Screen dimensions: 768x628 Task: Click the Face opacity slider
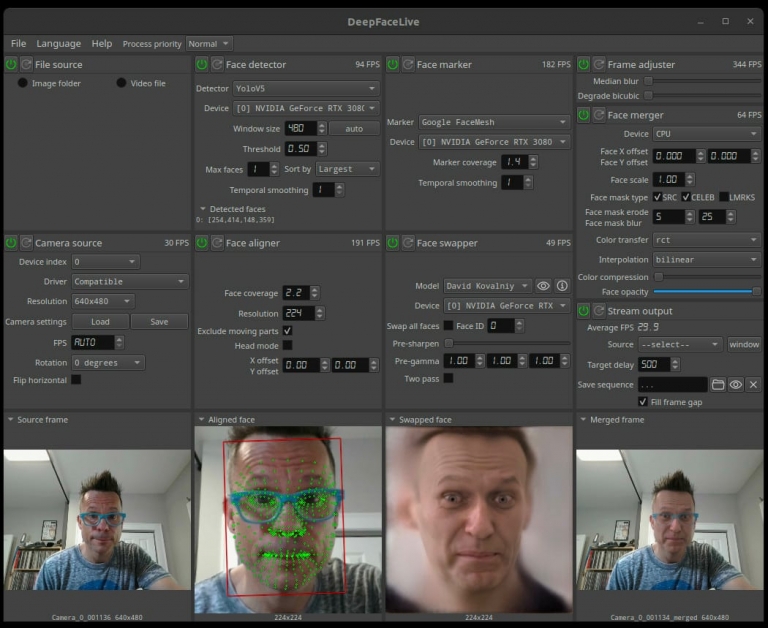(x=705, y=292)
